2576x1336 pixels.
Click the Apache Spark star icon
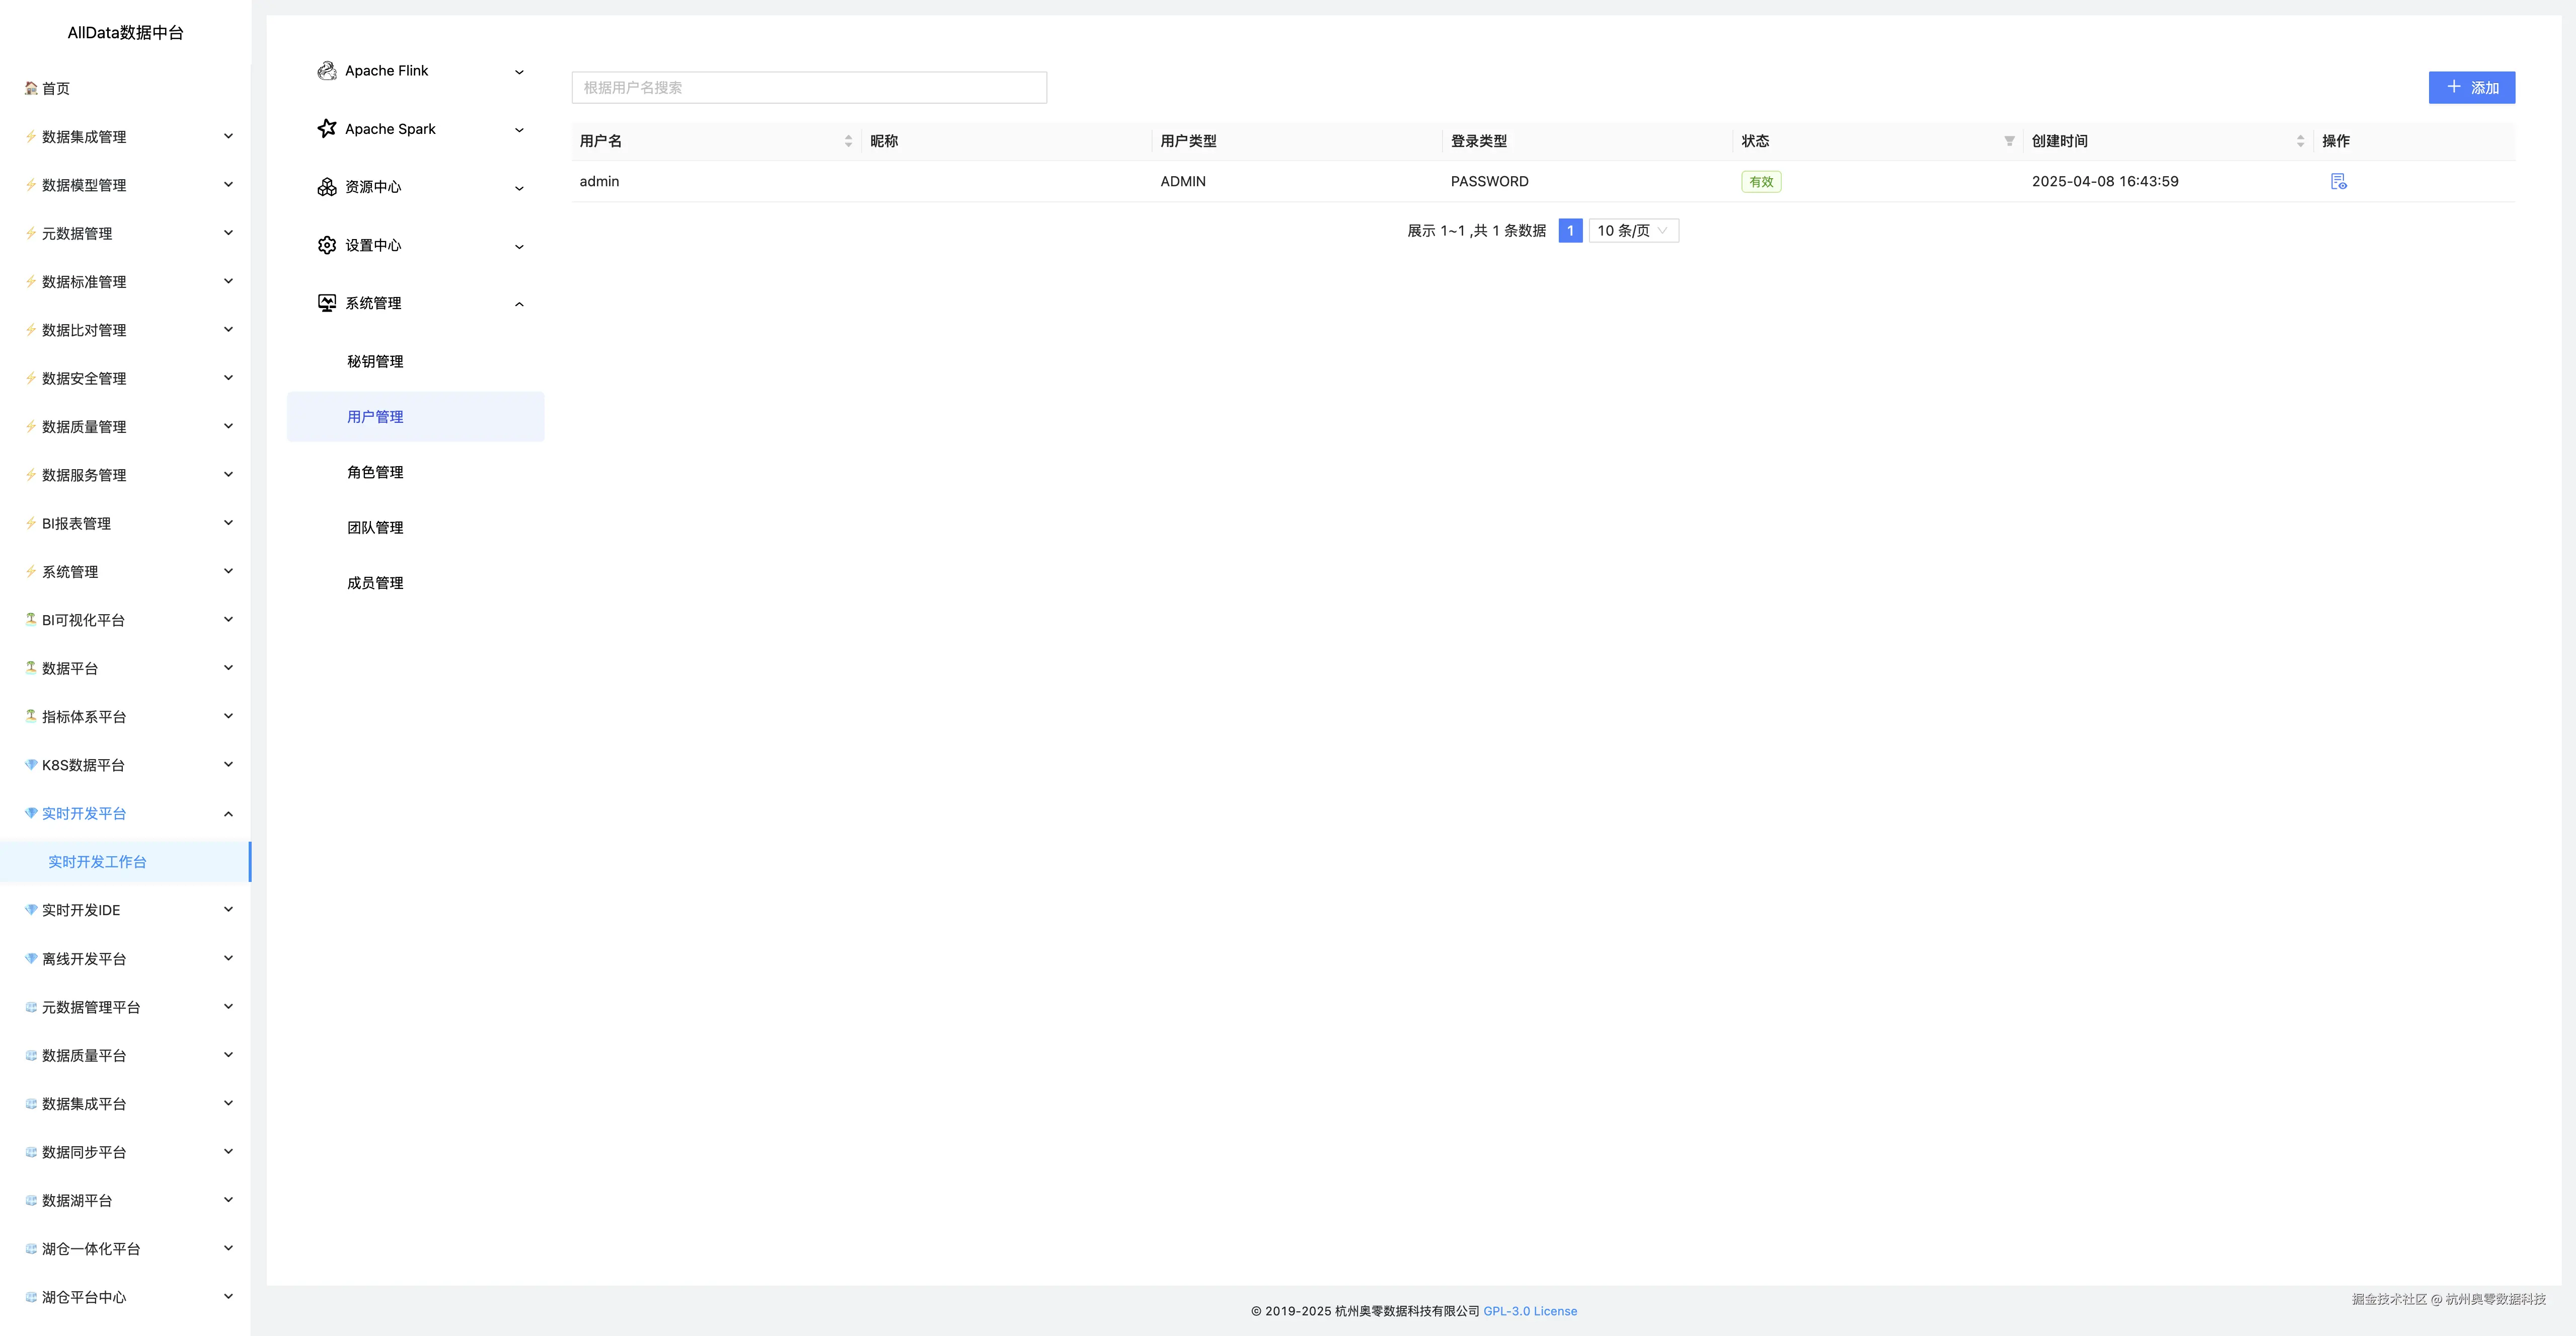pyautogui.click(x=326, y=129)
